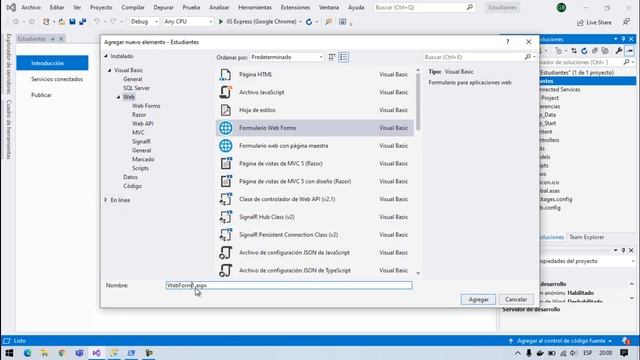Open the Ordenar por Predeterminado dropdown
This screenshot has width=640, height=360.
(287, 57)
